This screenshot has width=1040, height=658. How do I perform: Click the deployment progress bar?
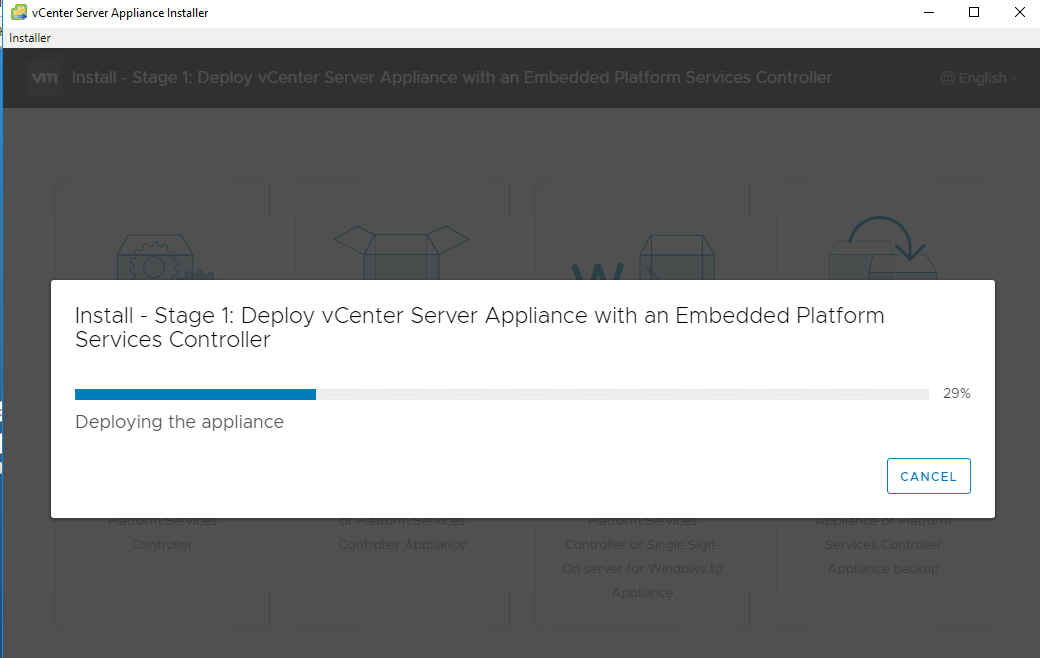tap(501, 394)
